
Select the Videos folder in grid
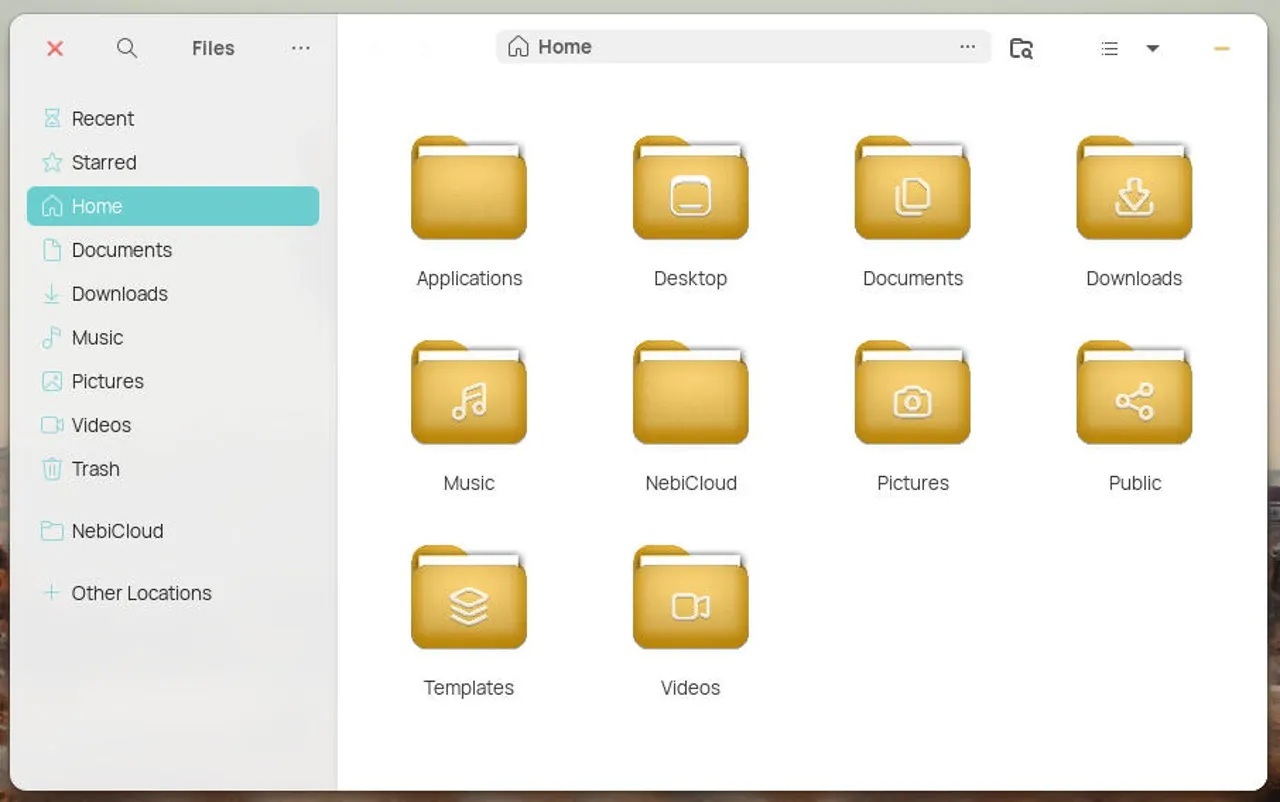point(690,600)
